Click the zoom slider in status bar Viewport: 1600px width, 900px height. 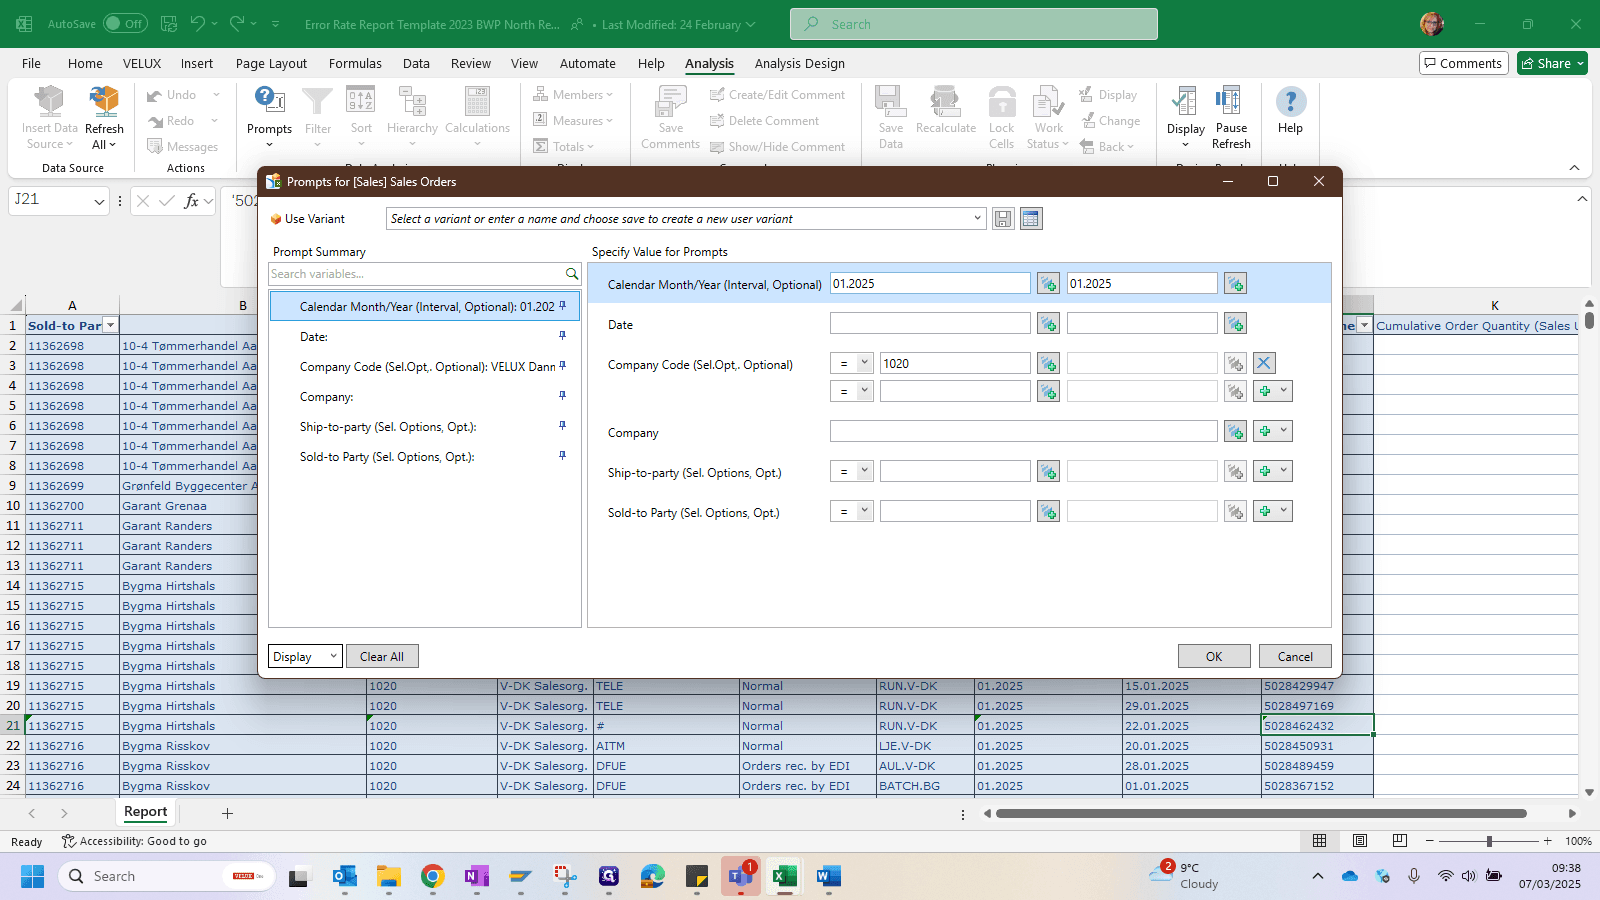1489,841
